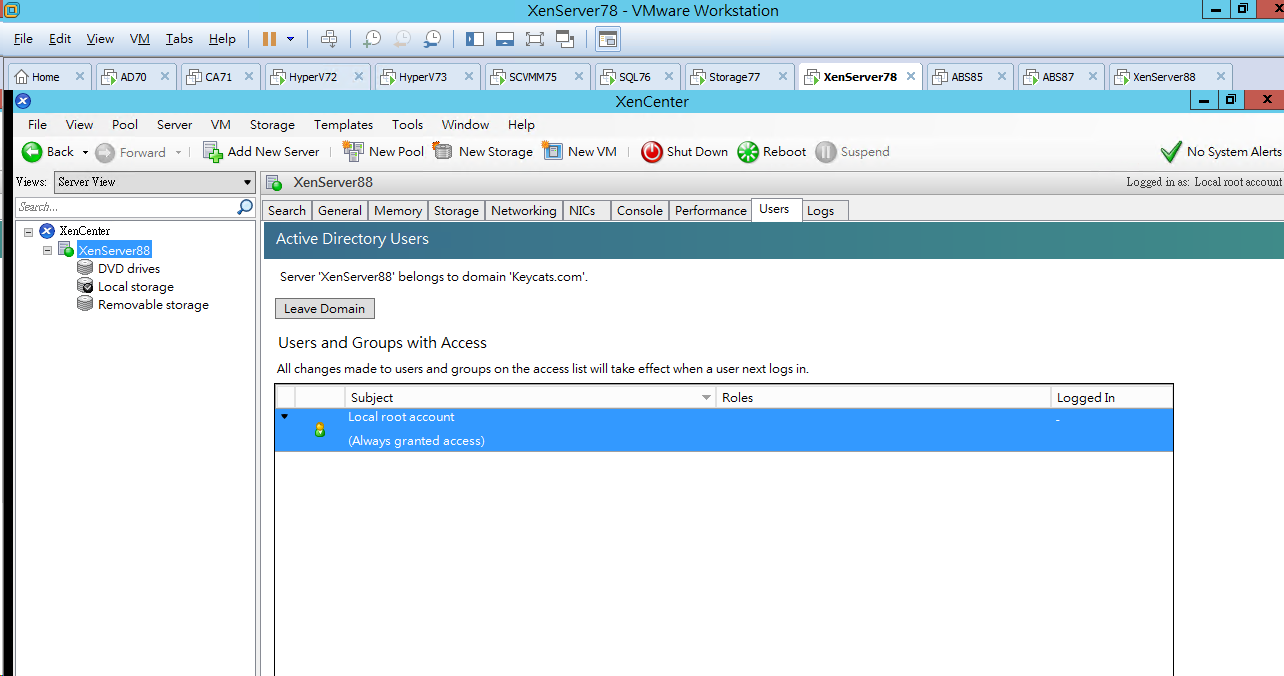
Task: Take a VM snapshot with the clock-plus icon
Action: pyautogui.click(x=371, y=39)
